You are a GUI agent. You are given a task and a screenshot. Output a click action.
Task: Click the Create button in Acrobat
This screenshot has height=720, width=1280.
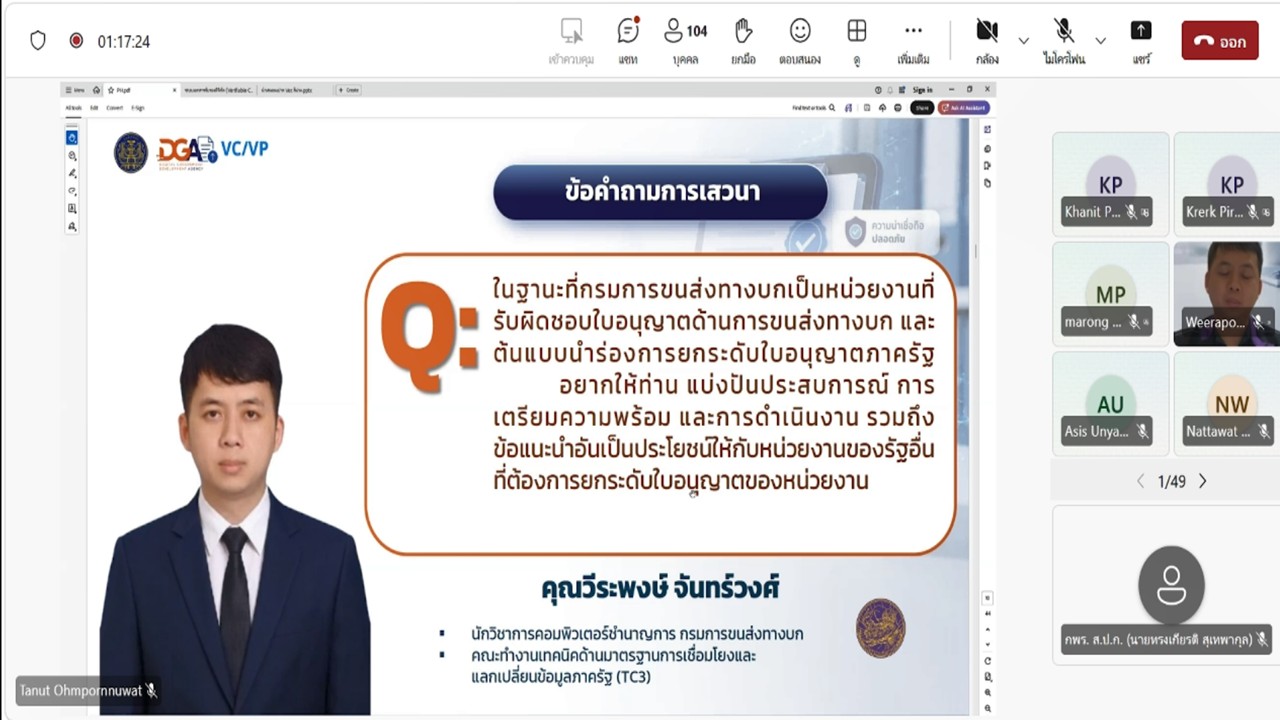coord(348,90)
